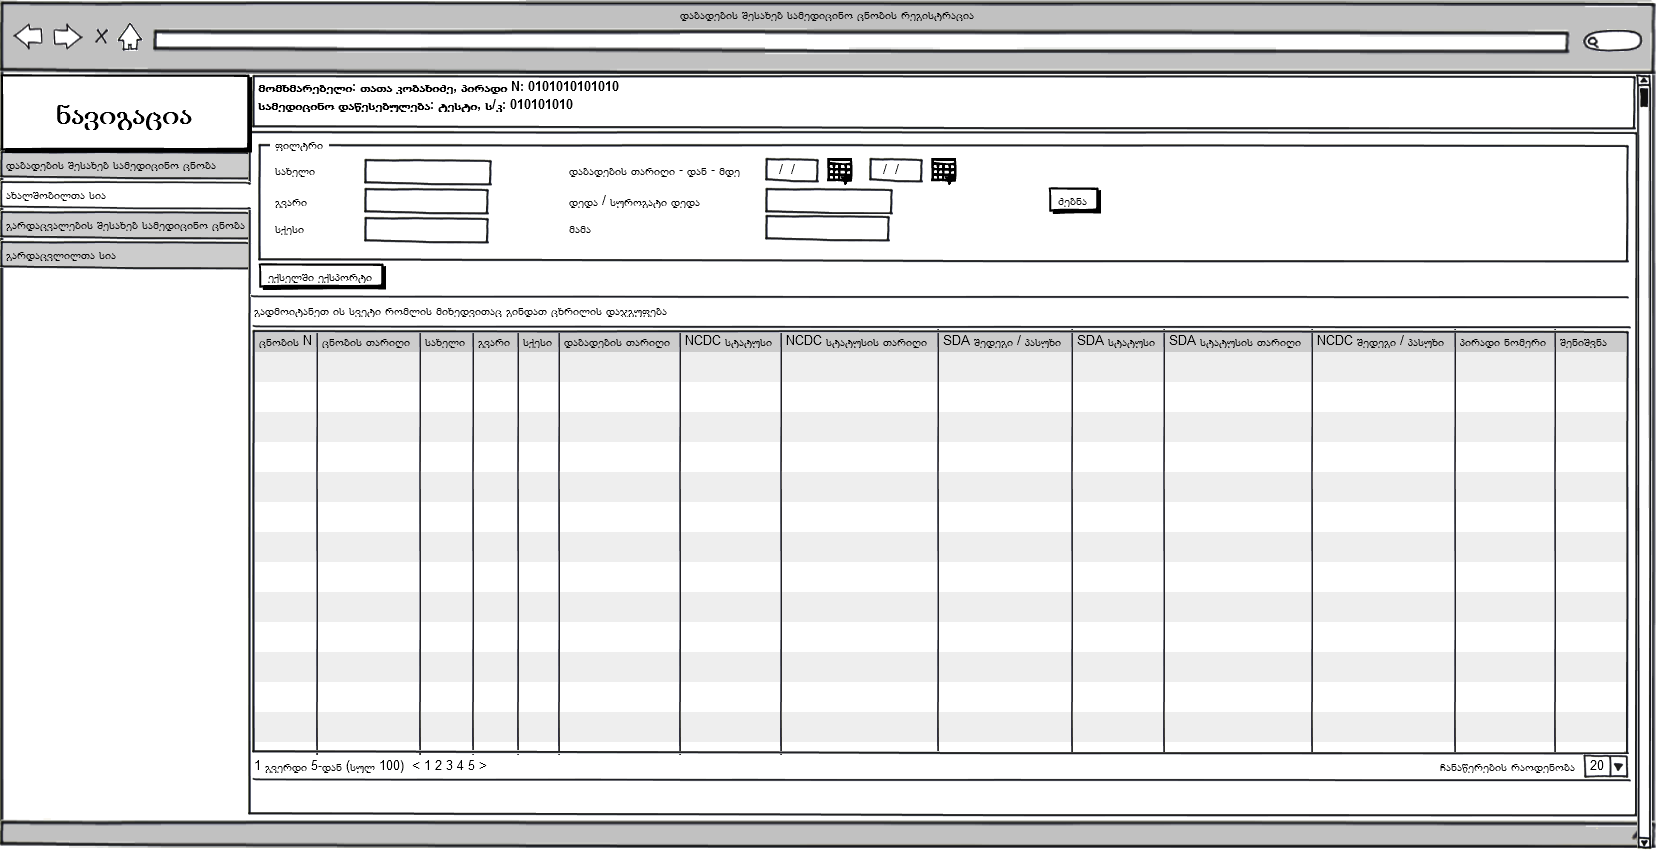Click the browser forward arrow
The height and width of the screenshot is (850, 1656).
67,38
